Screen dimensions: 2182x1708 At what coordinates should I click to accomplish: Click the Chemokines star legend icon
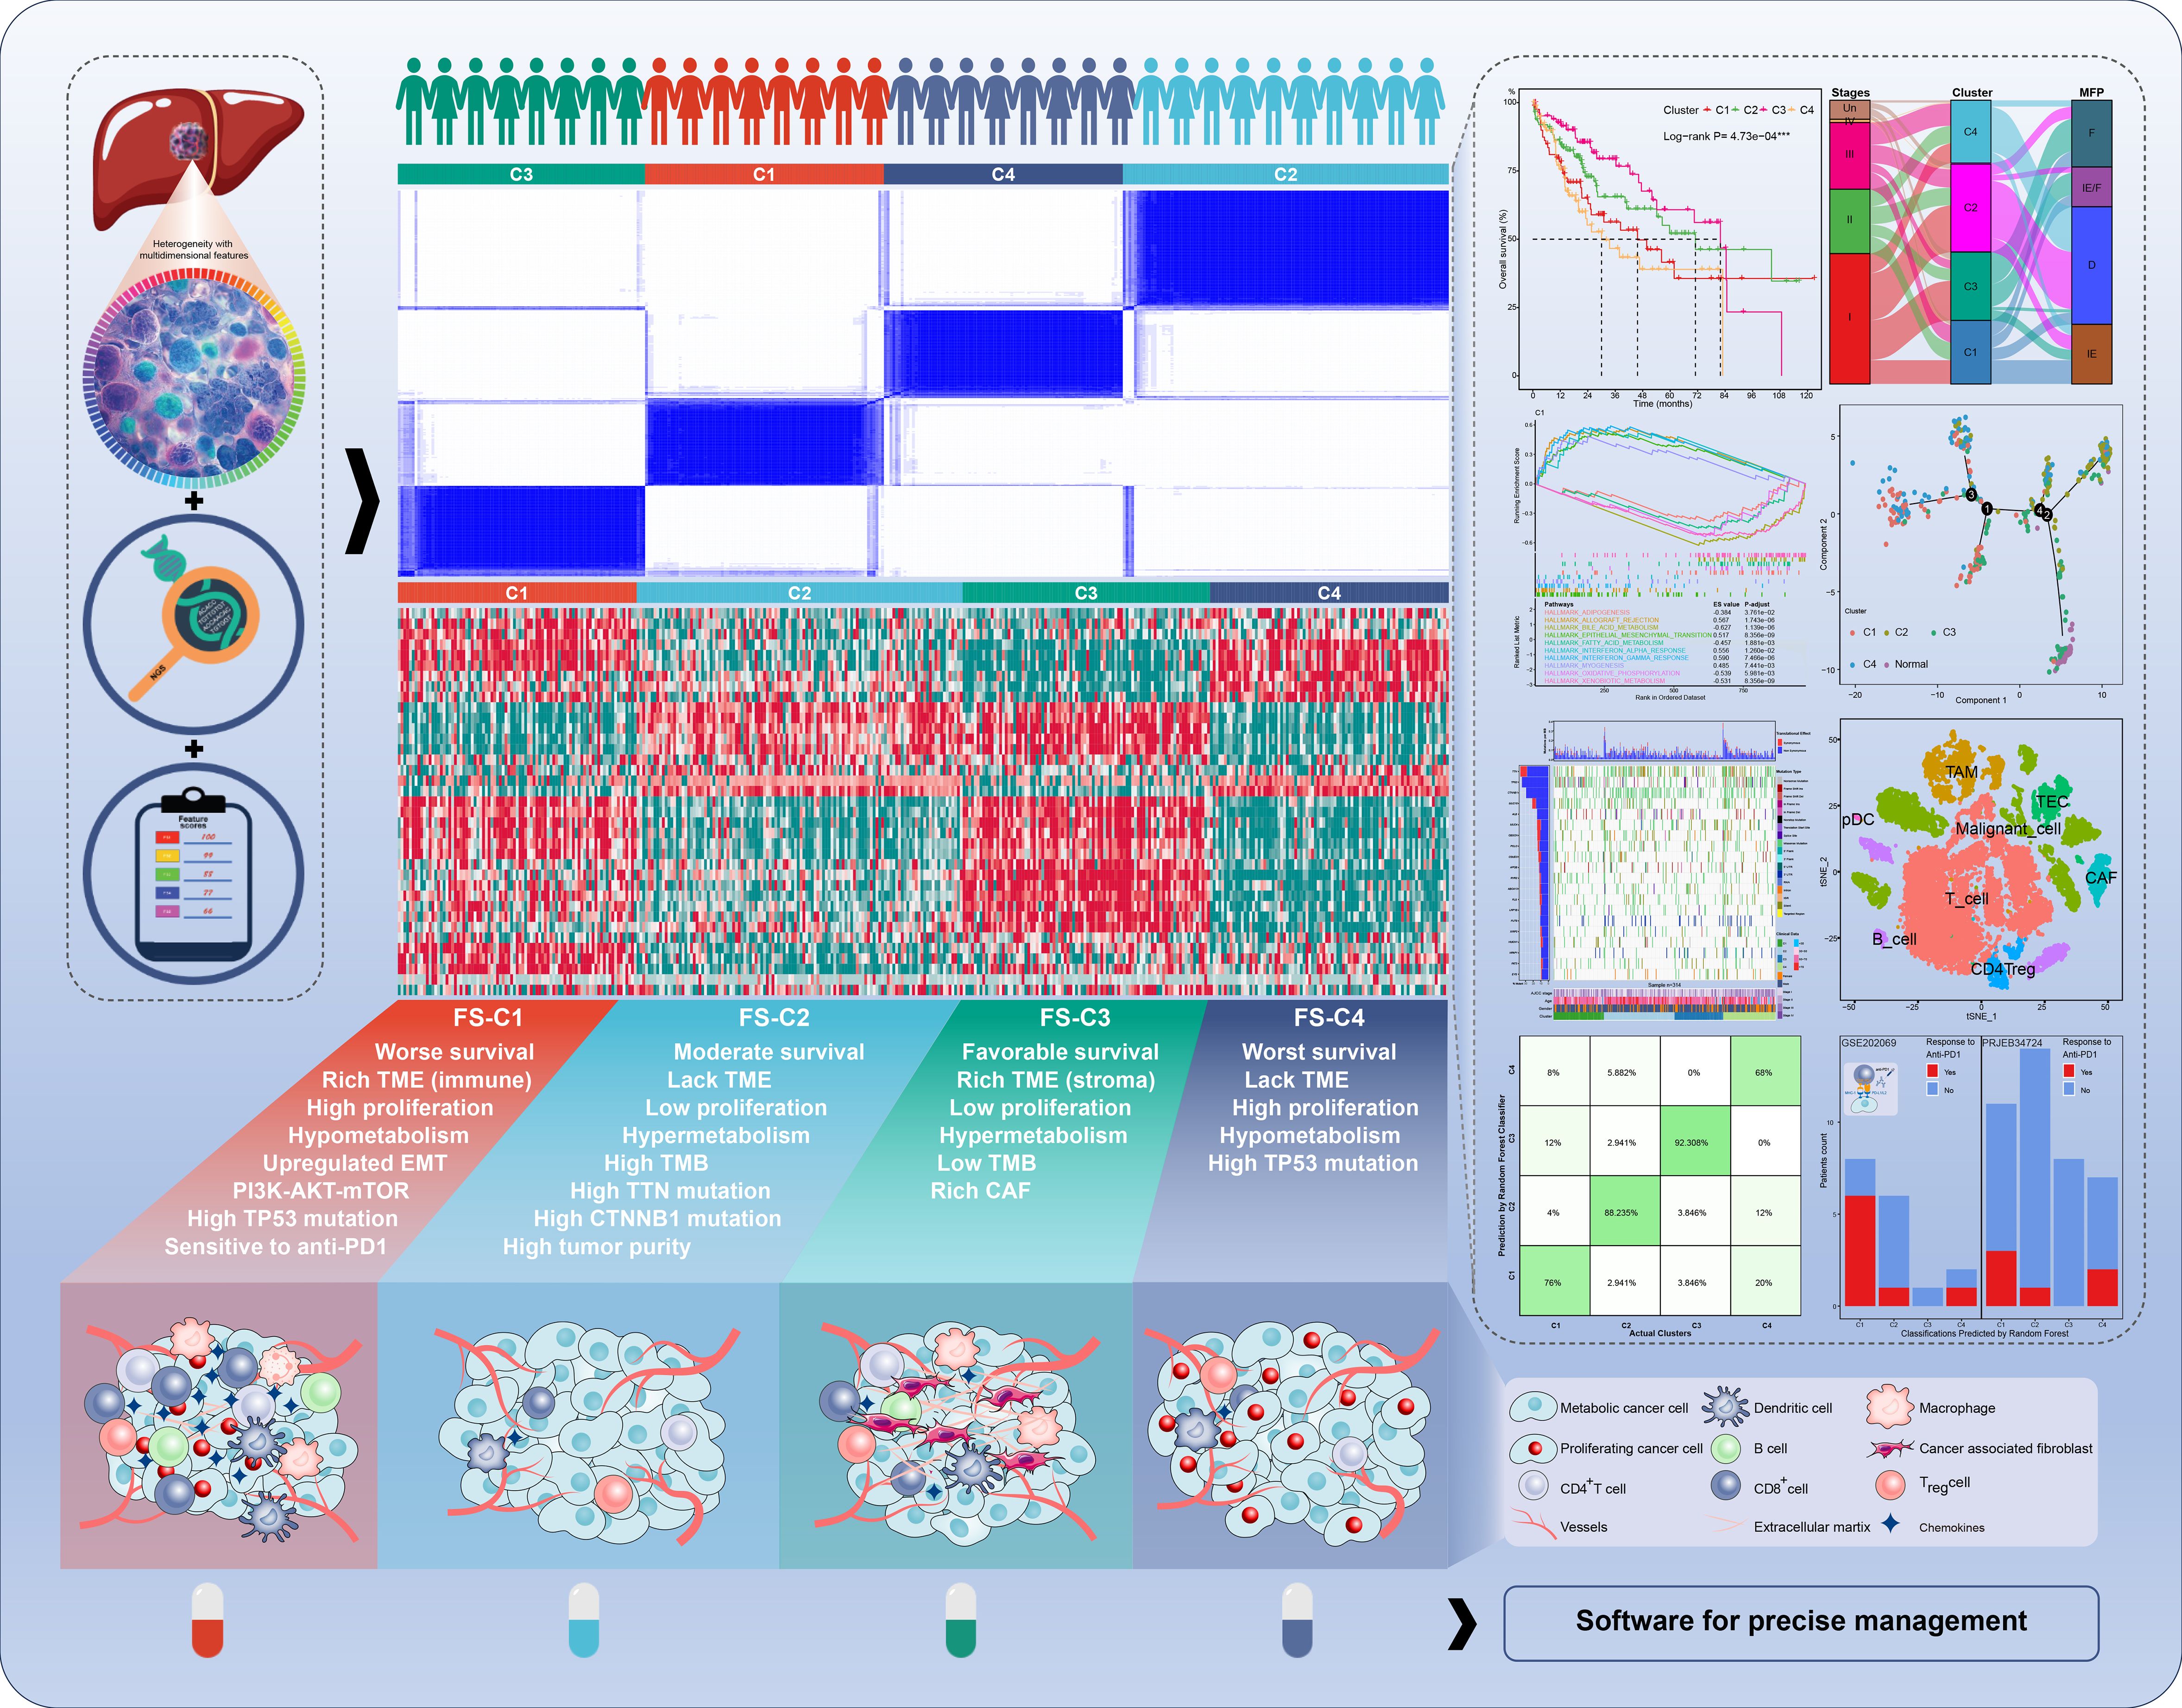pos(1890,1524)
